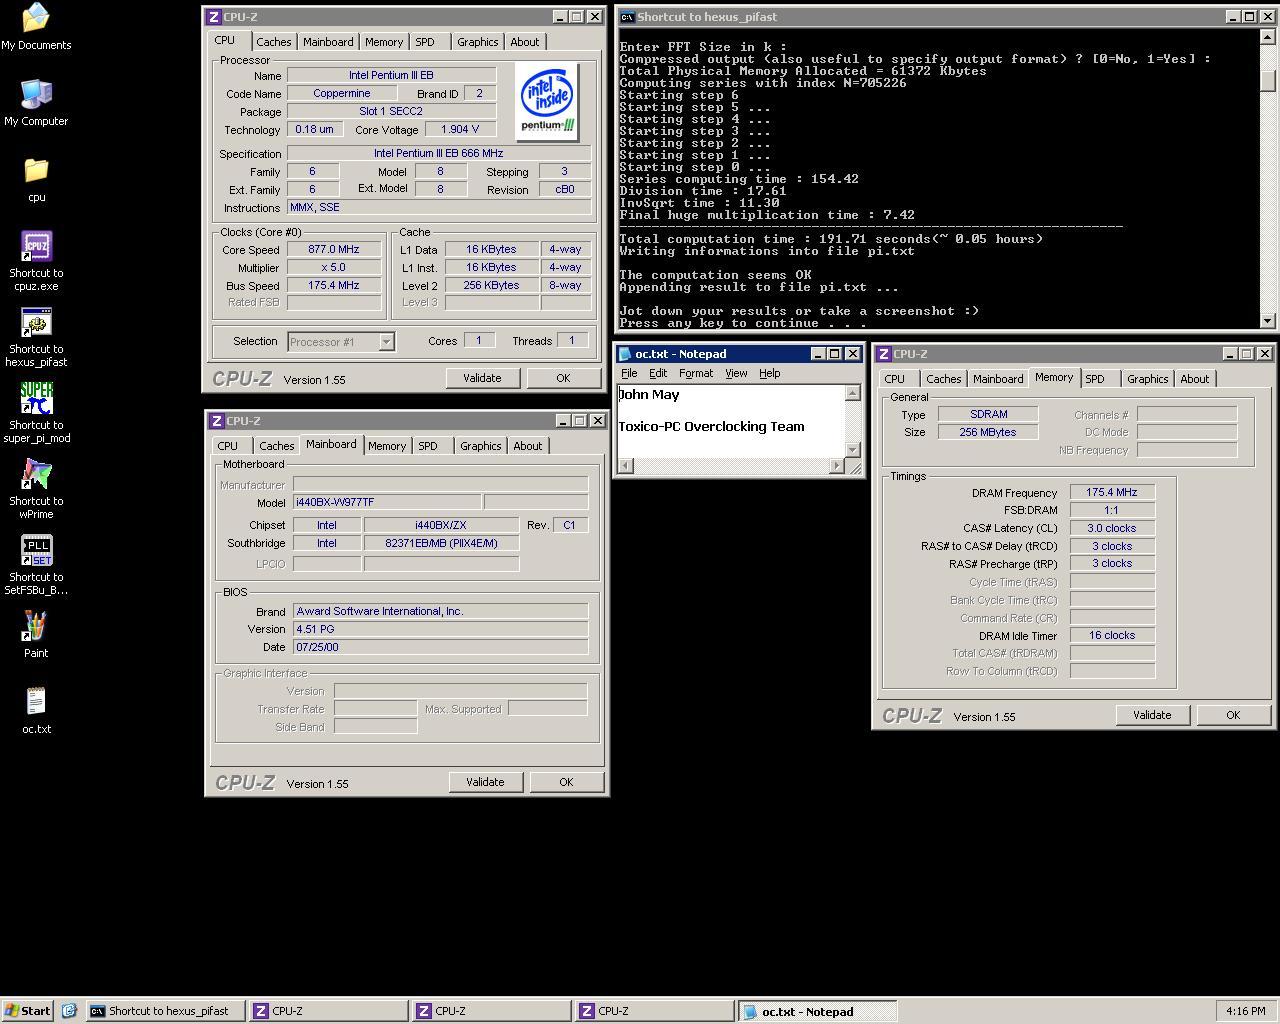Click the oc.txt Notepad title icon
Image resolution: width=1280 pixels, height=1024 pixels.
point(625,354)
